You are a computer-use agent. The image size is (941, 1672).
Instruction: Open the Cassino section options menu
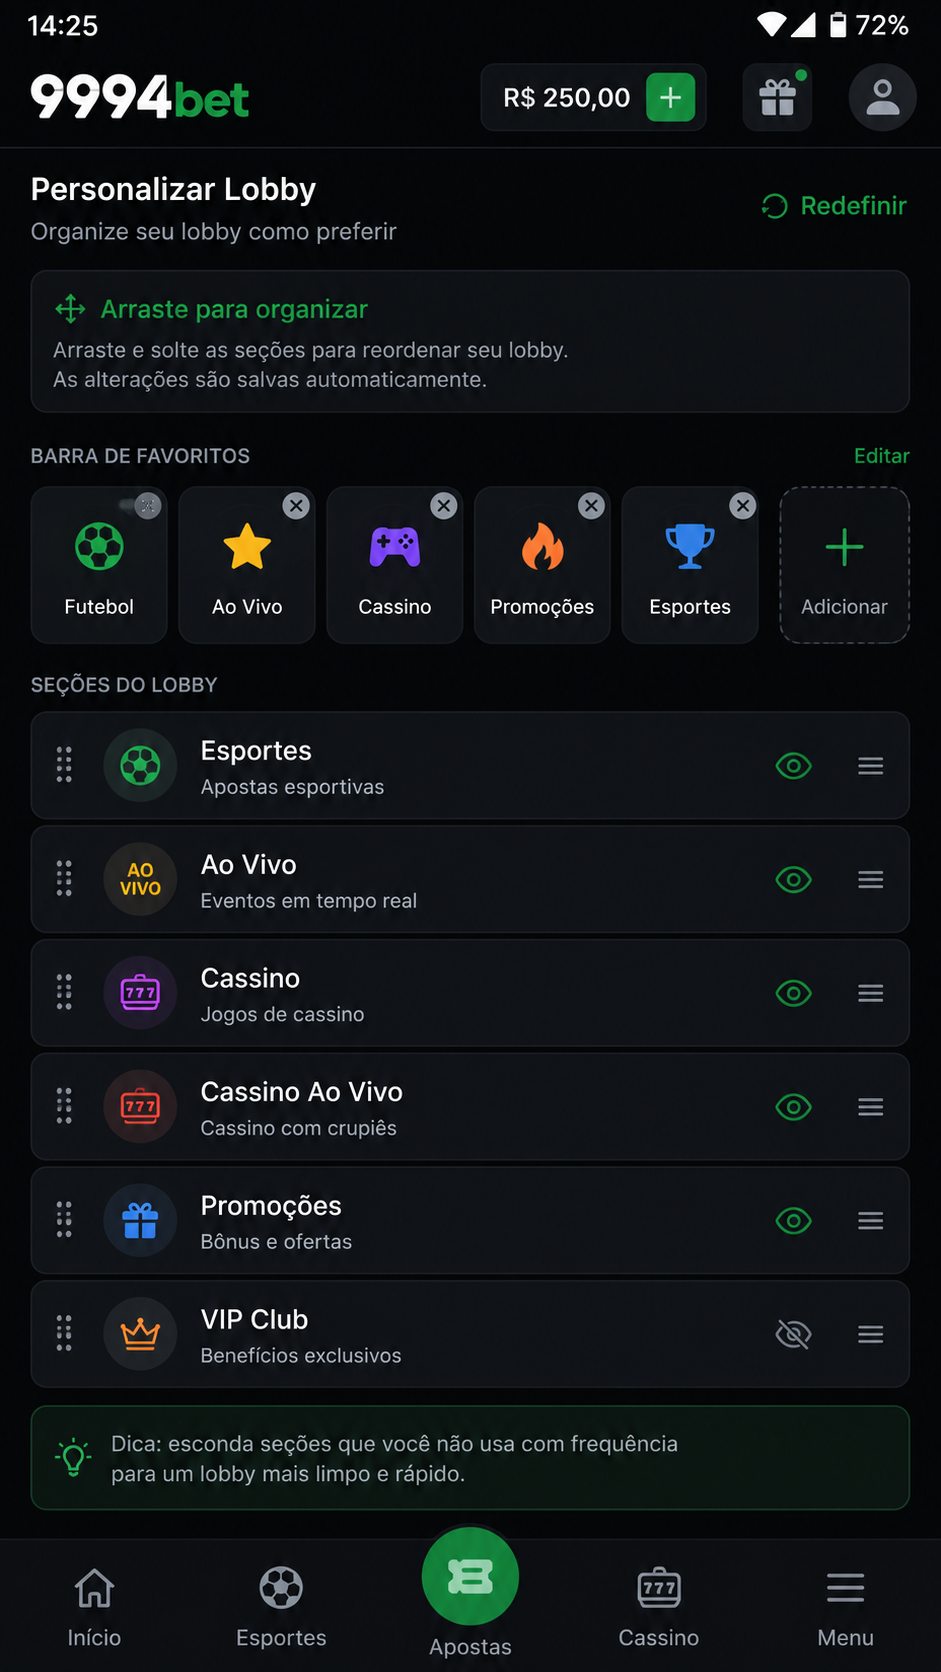tap(871, 993)
